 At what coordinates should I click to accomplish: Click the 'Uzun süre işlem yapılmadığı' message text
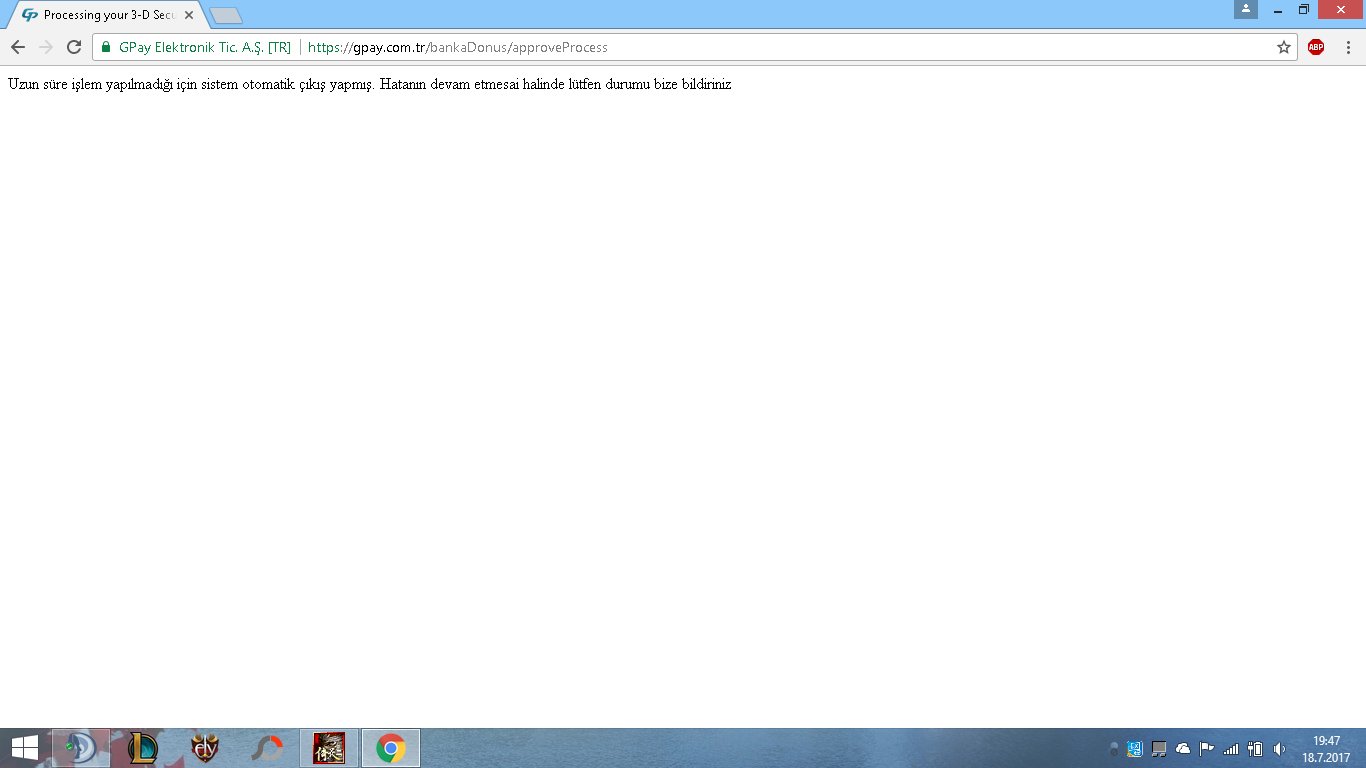369,85
